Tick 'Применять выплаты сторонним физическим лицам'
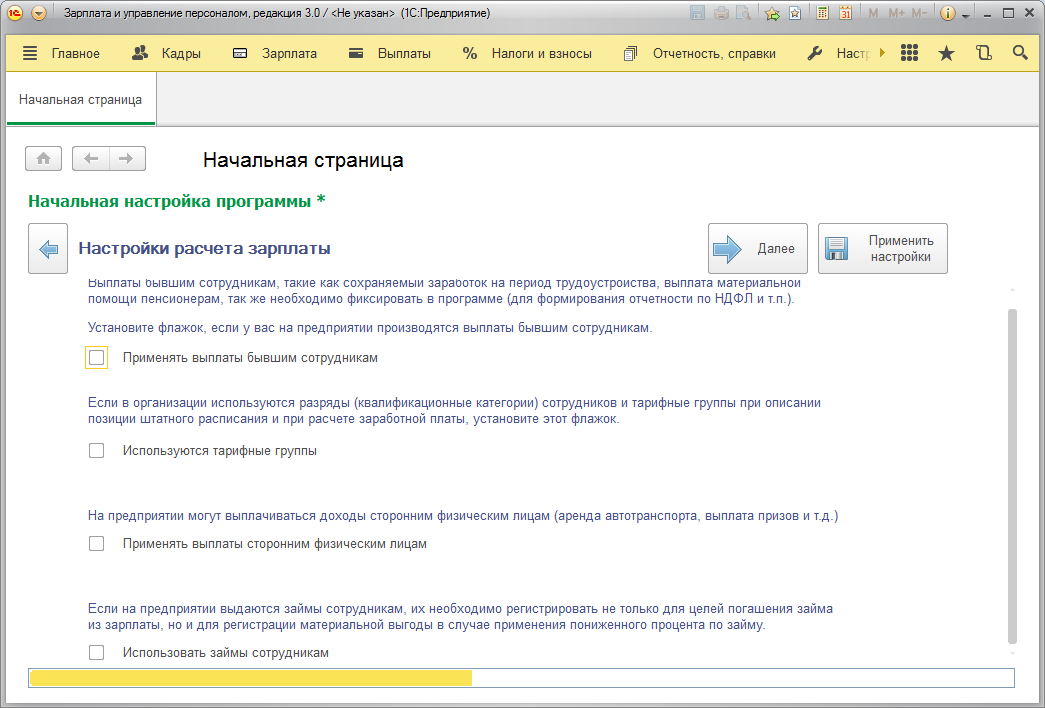Image resolution: width=1045 pixels, height=708 pixels. click(x=97, y=544)
